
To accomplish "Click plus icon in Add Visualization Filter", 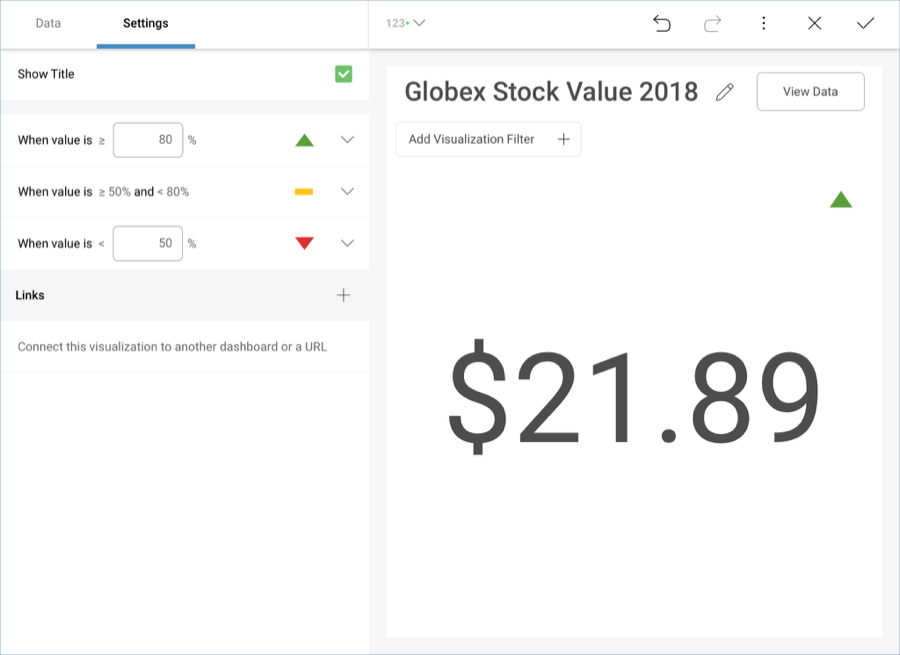I will [563, 139].
